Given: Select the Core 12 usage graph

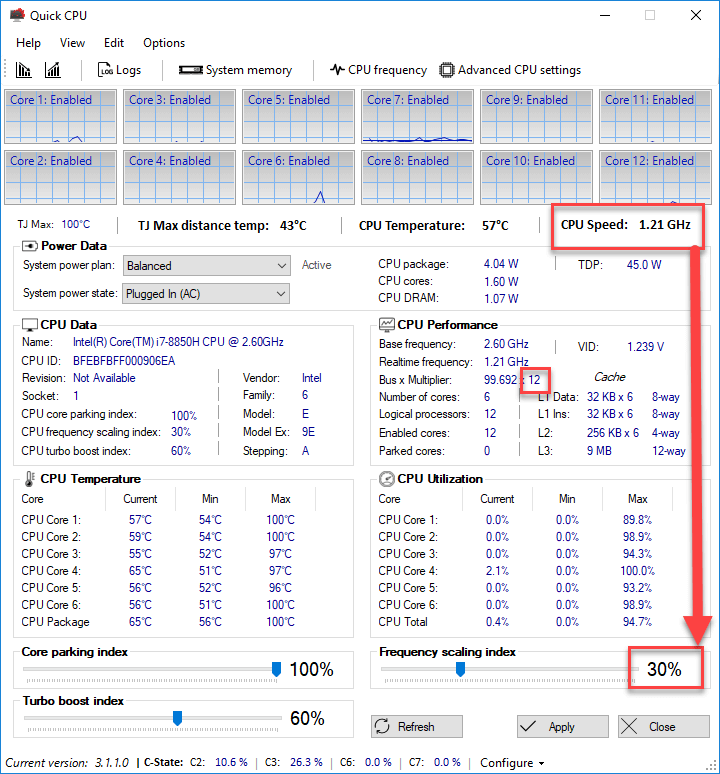Looking at the screenshot, I should click(x=655, y=178).
